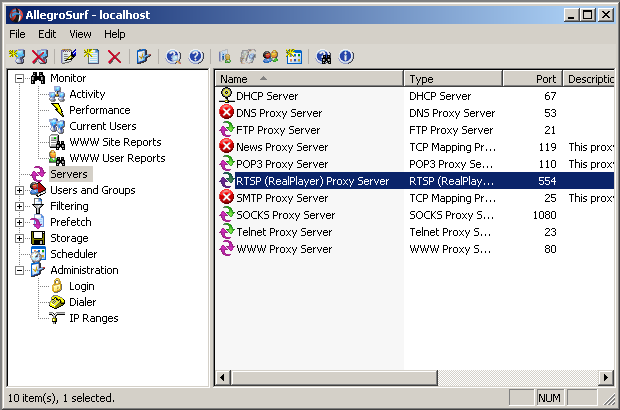Click the globe with magnifier toolbar icon
The image size is (620, 410).
[173, 57]
